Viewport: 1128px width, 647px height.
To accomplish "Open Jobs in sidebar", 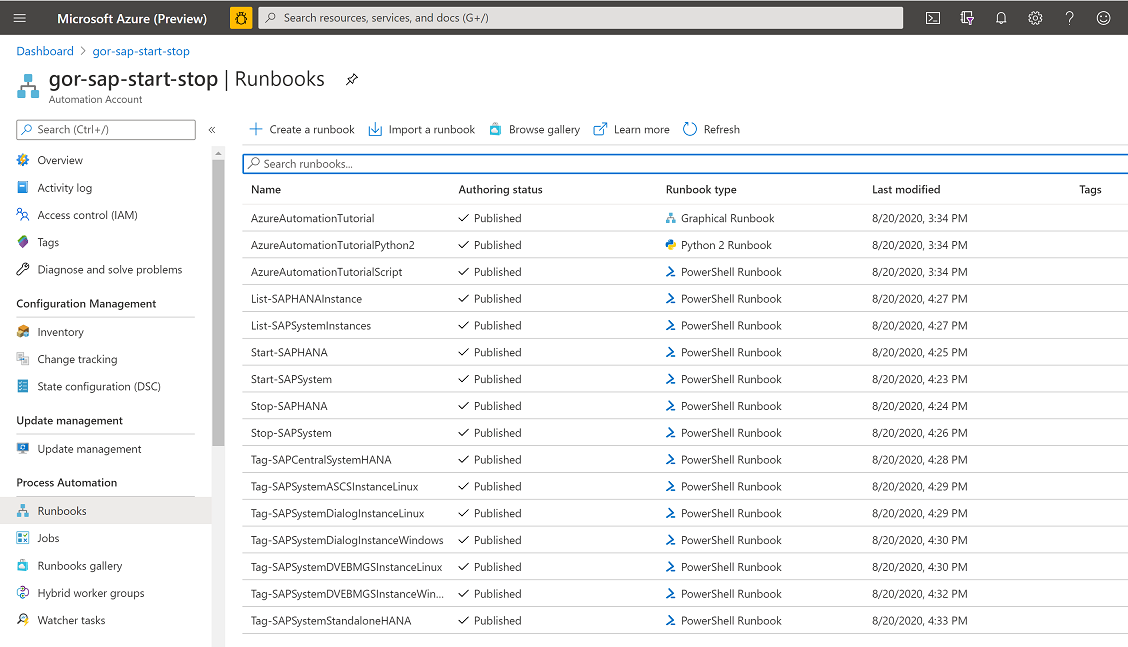I will [x=48, y=538].
